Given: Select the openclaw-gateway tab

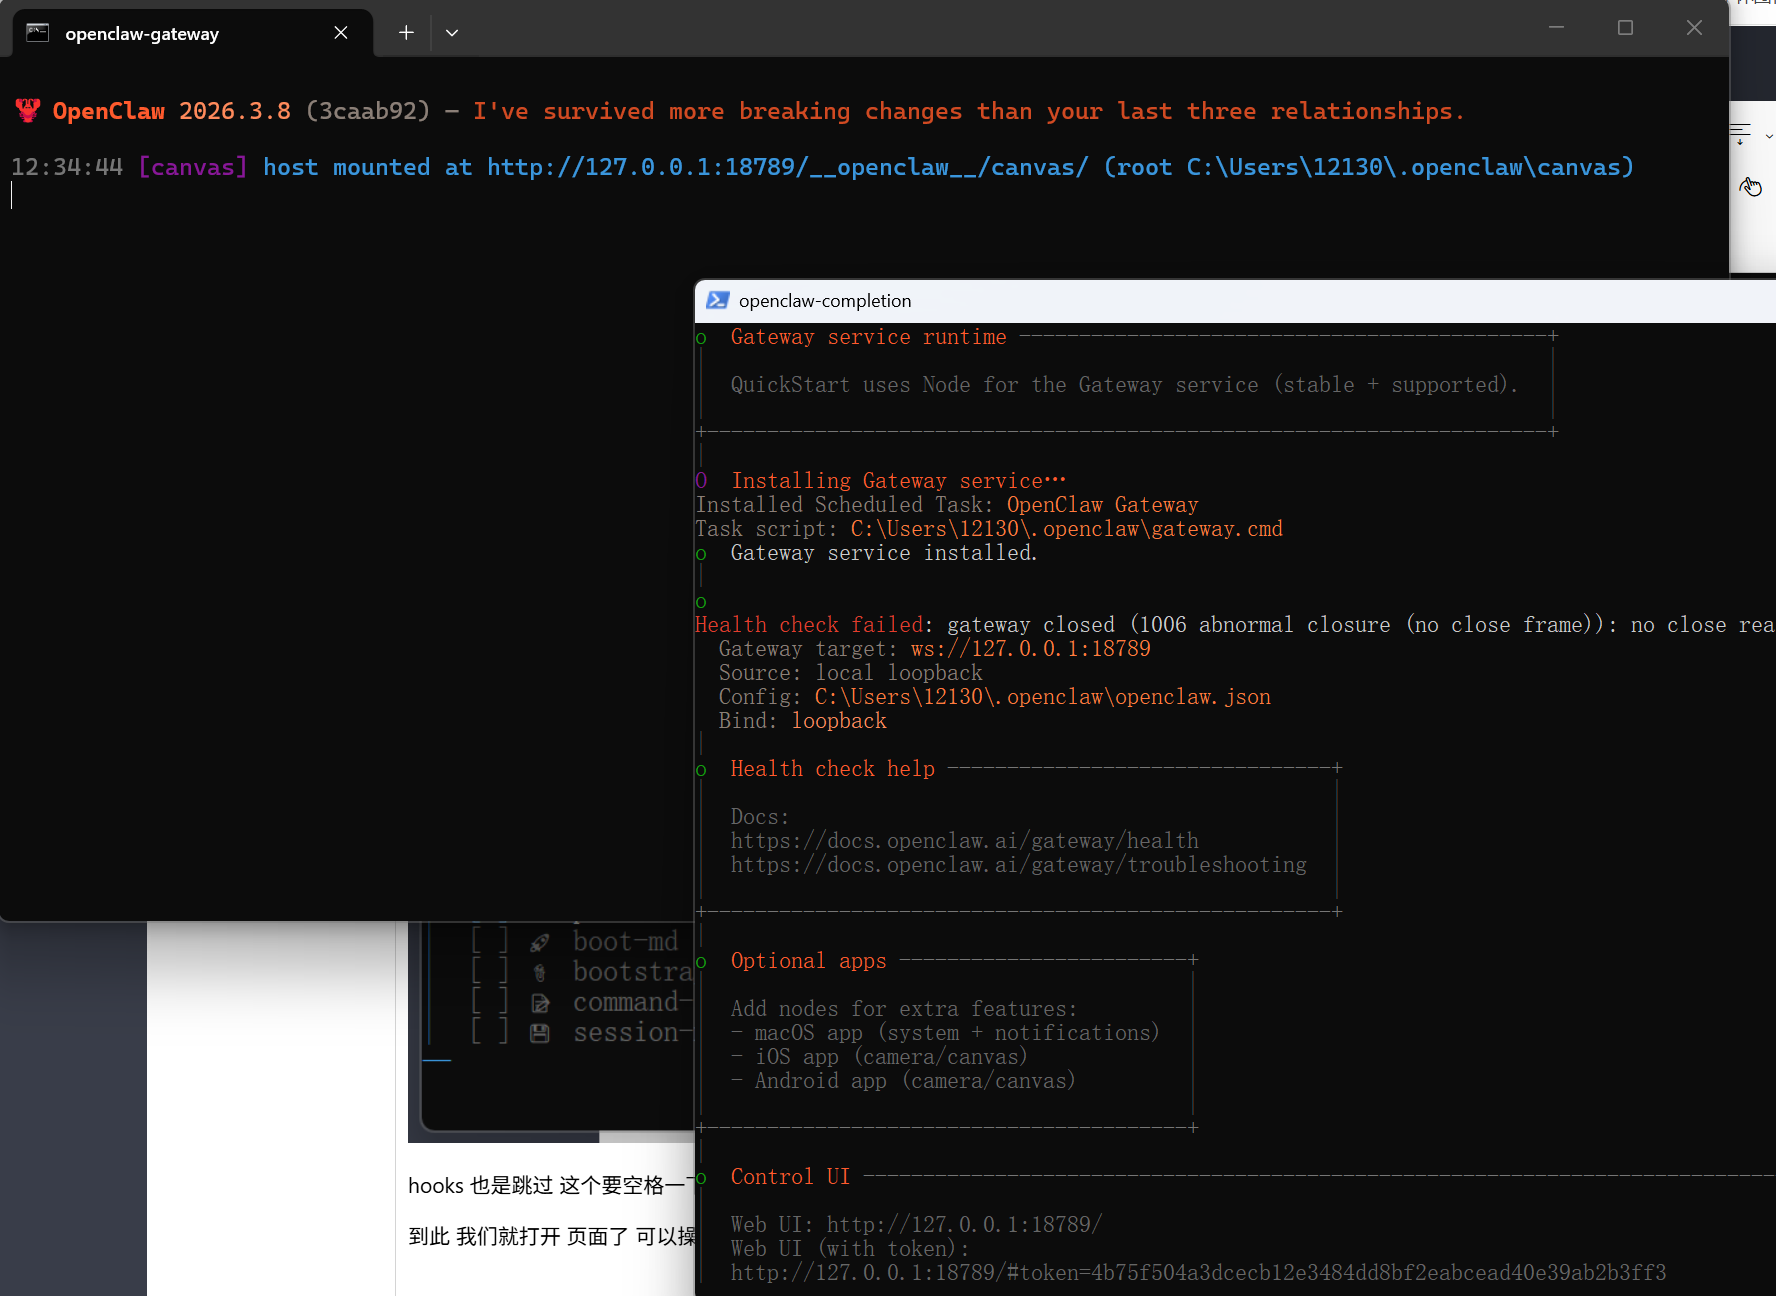Looking at the screenshot, I should point(142,34).
